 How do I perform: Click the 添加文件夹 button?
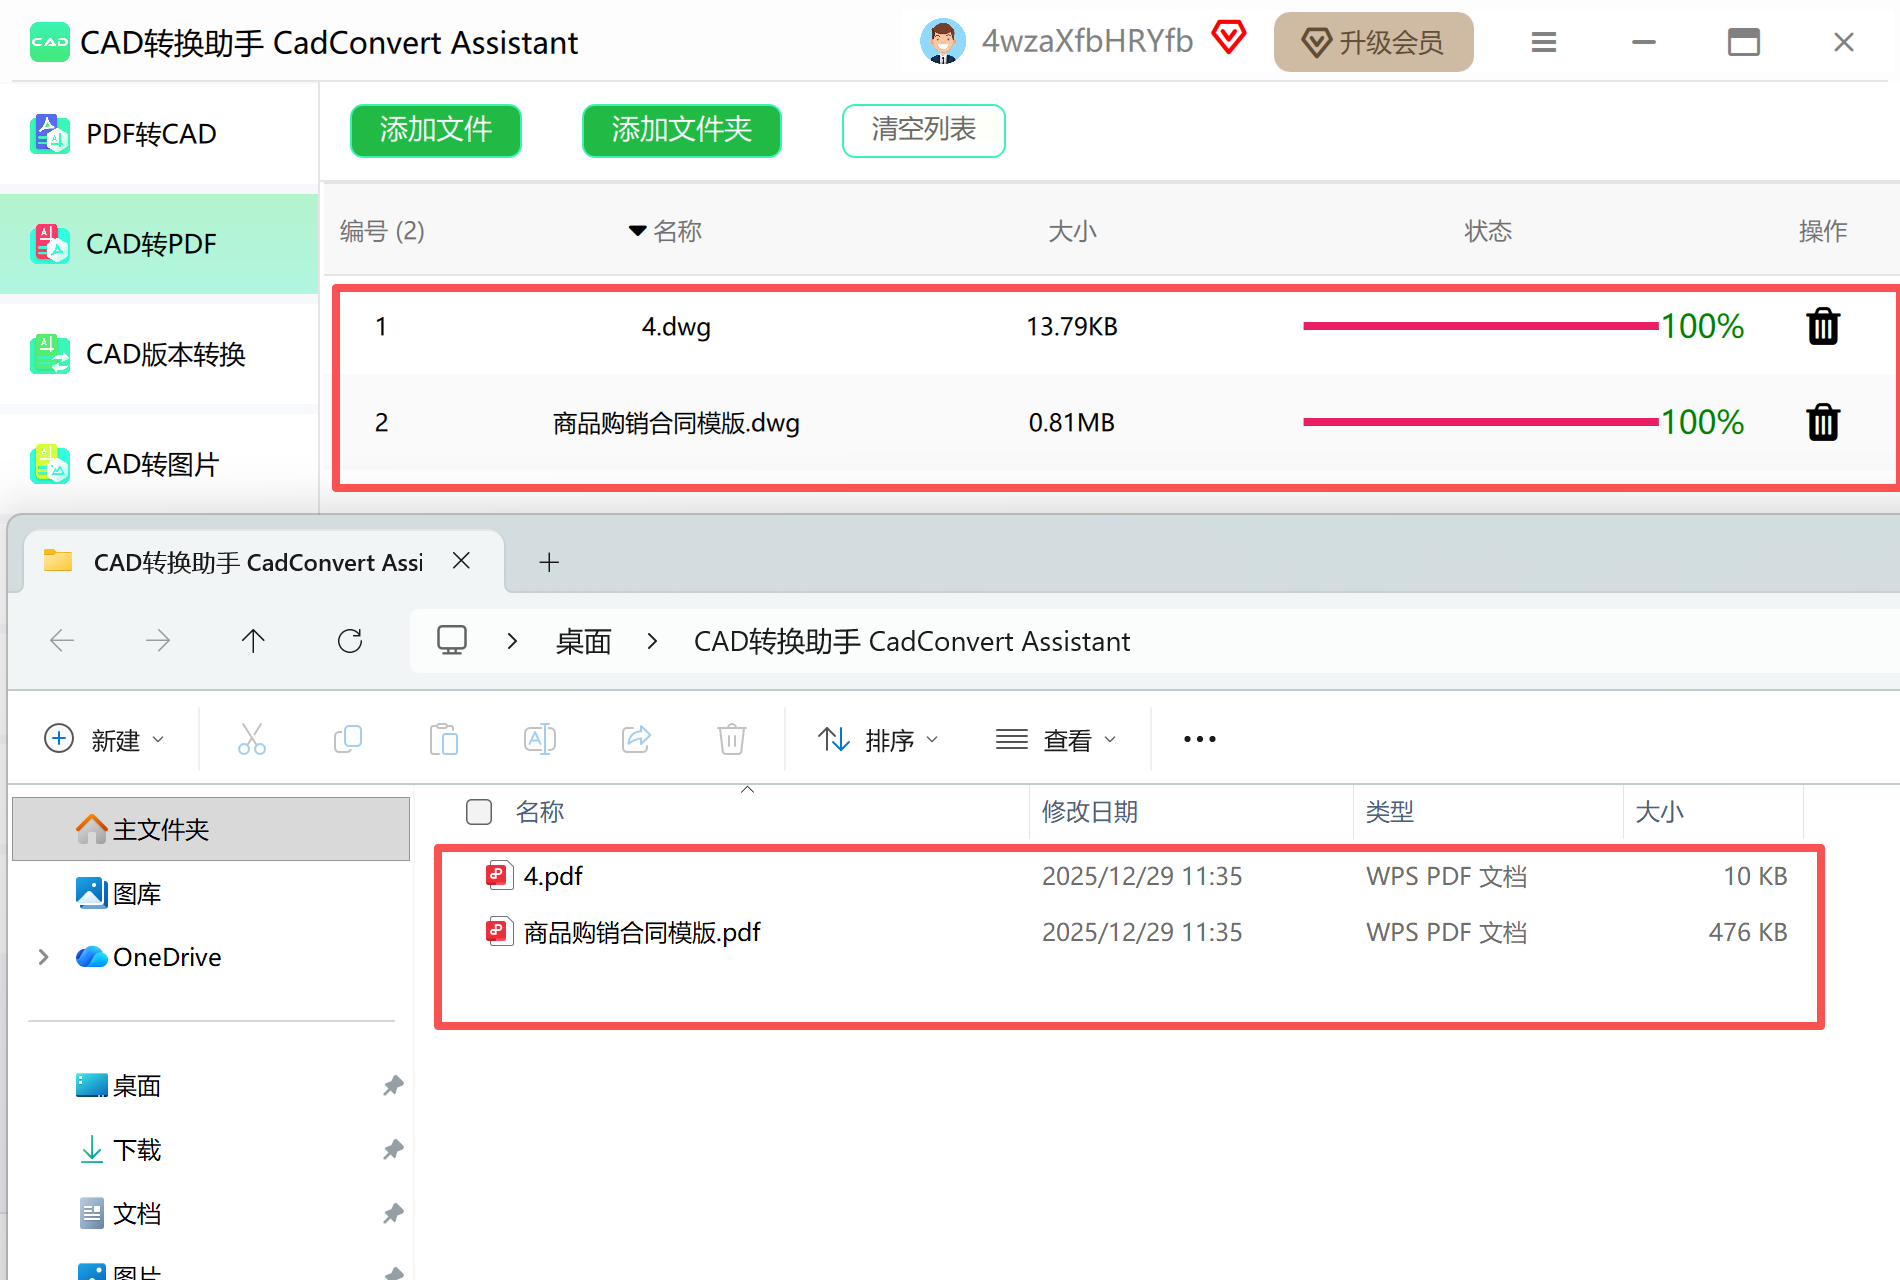[x=681, y=130]
